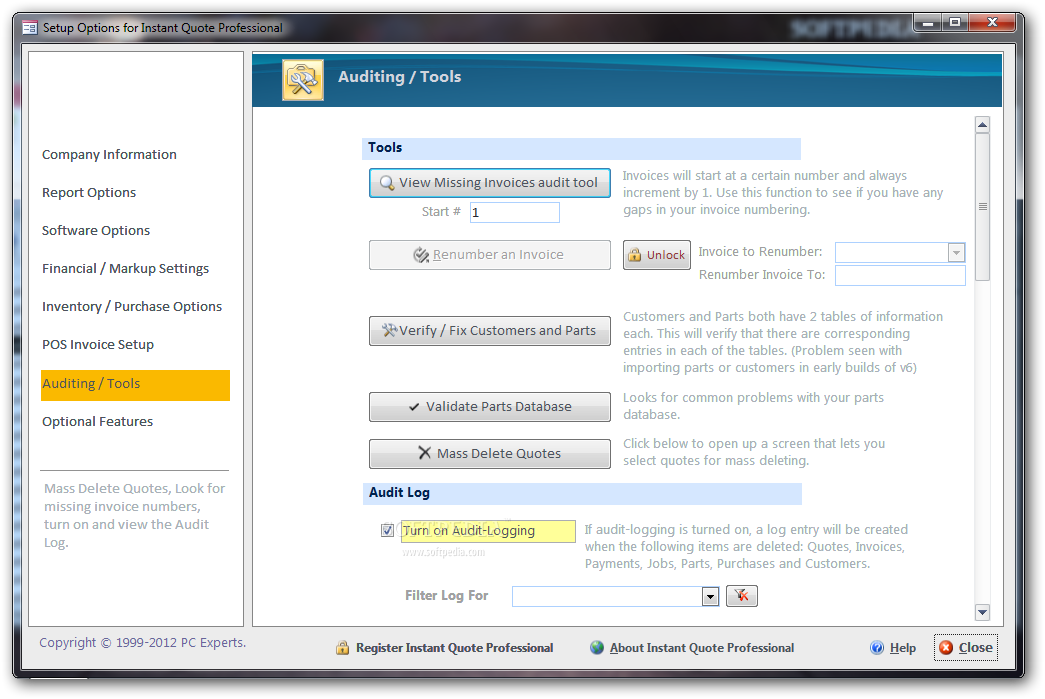Click the vertical scrollbar thumb

(x=982, y=207)
